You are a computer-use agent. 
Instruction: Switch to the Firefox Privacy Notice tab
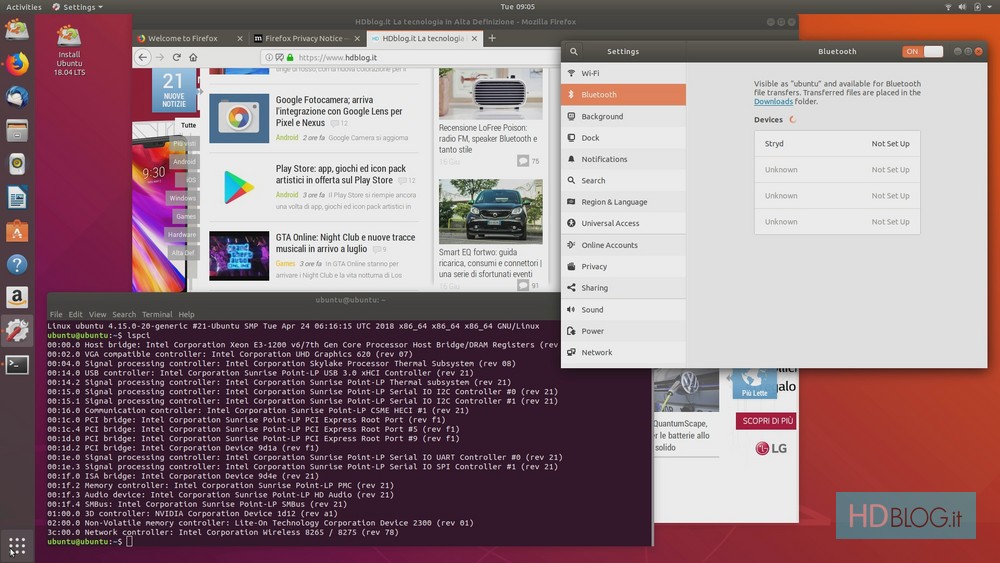click(x=302, y=39)
